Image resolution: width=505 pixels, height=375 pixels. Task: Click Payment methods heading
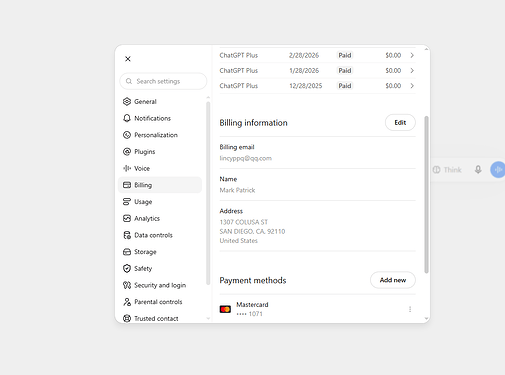pyautogui.click(x=253, y=281)
